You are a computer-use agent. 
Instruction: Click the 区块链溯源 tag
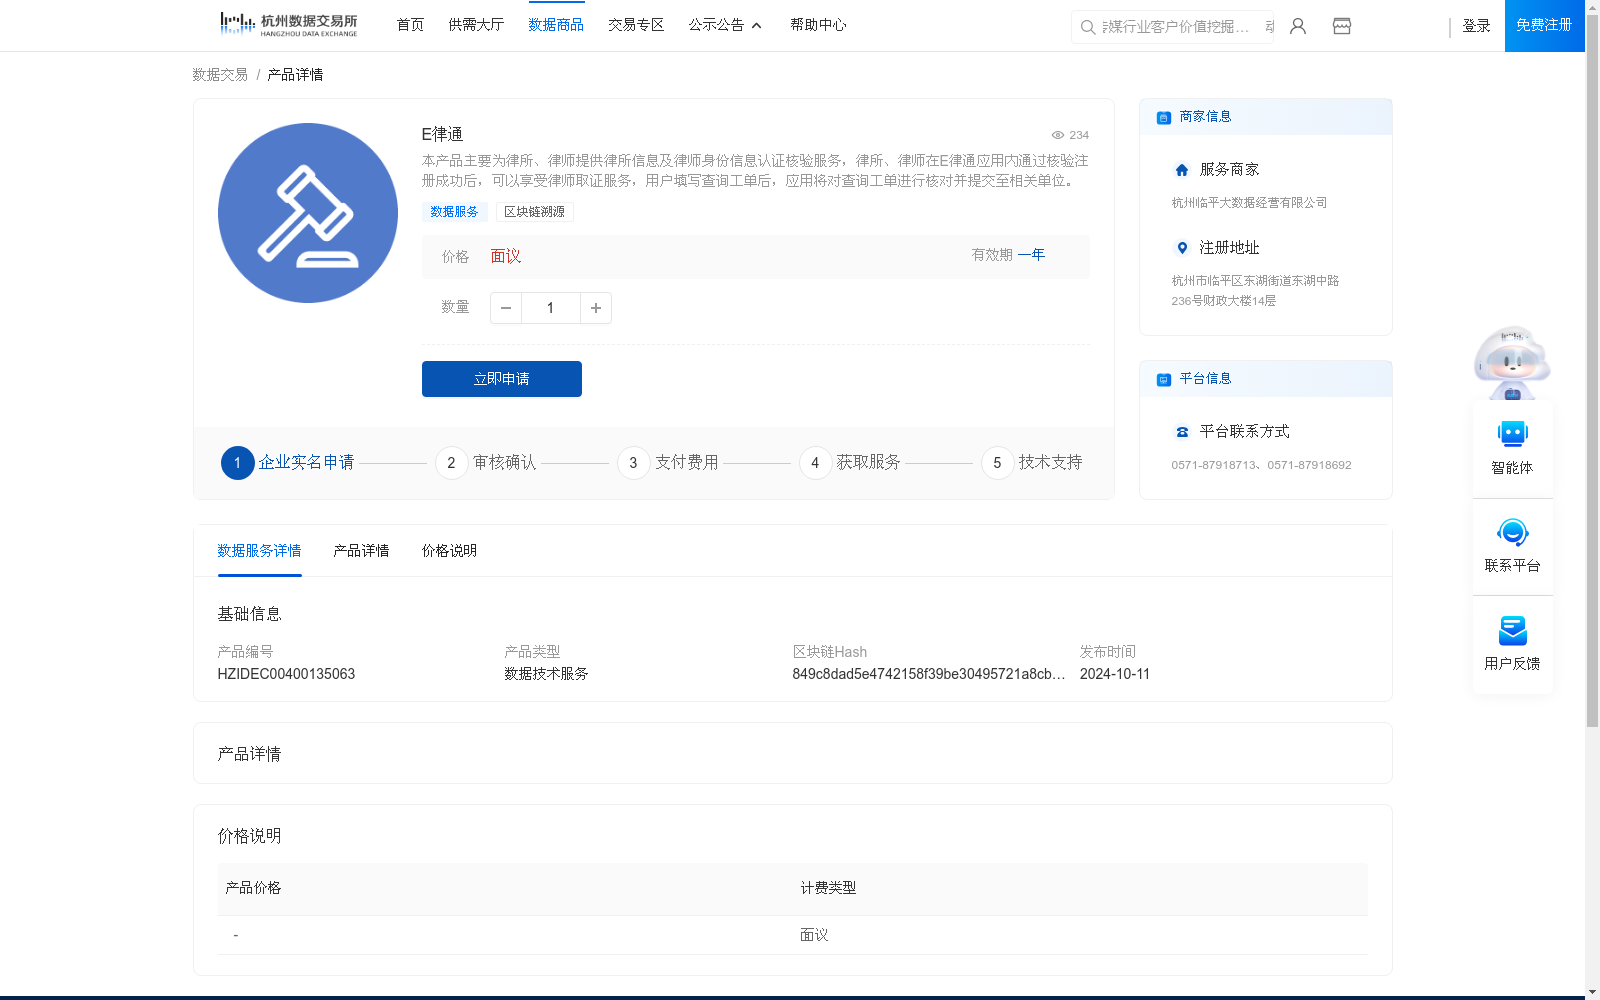pyautogui.click(x=534, y=212)
